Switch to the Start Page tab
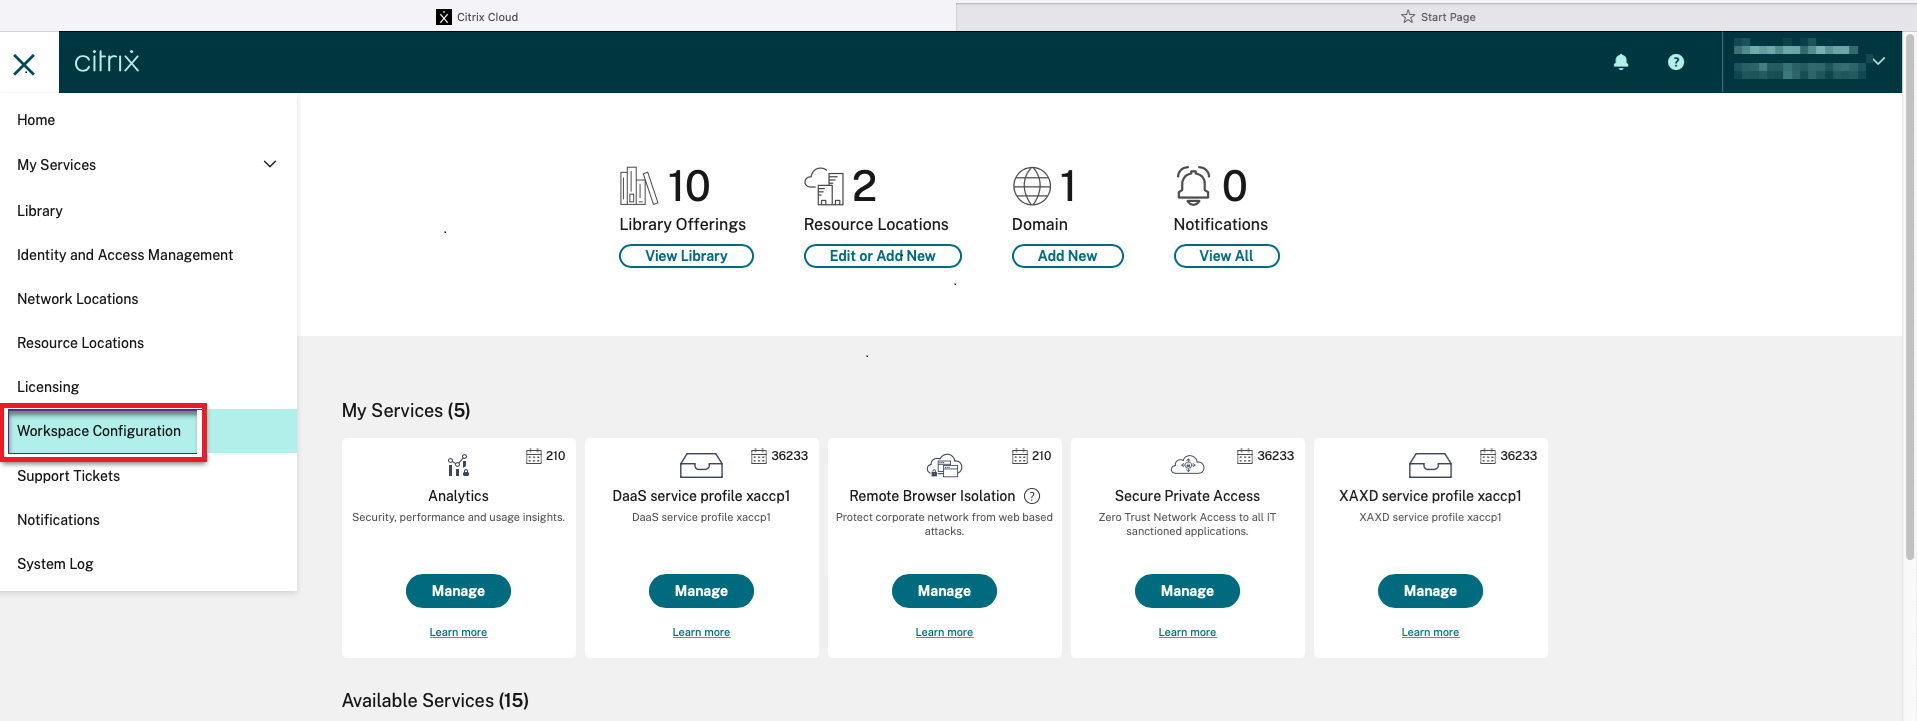This screenshot has height=721, width=1917. coord(1437,17)
